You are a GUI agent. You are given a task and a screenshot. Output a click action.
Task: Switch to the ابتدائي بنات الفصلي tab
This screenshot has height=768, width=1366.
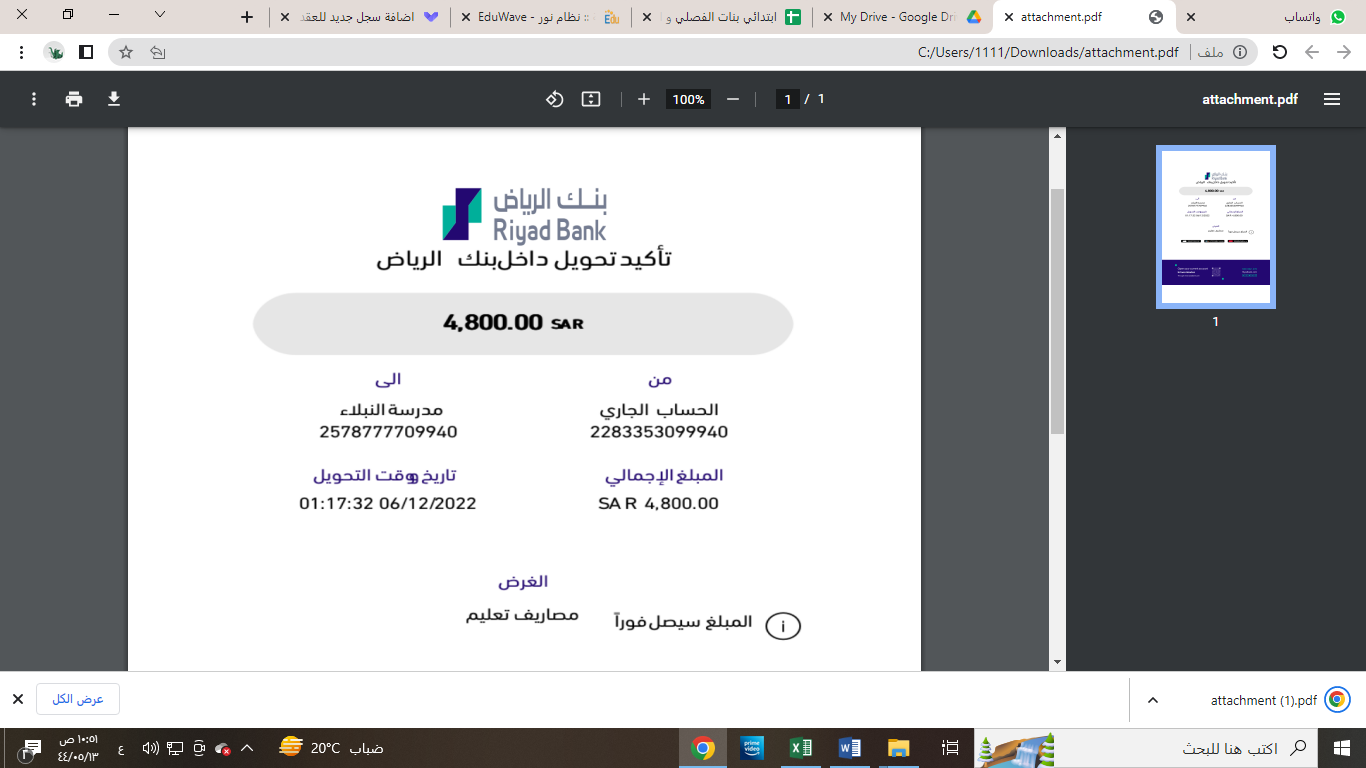coord(720,17)
